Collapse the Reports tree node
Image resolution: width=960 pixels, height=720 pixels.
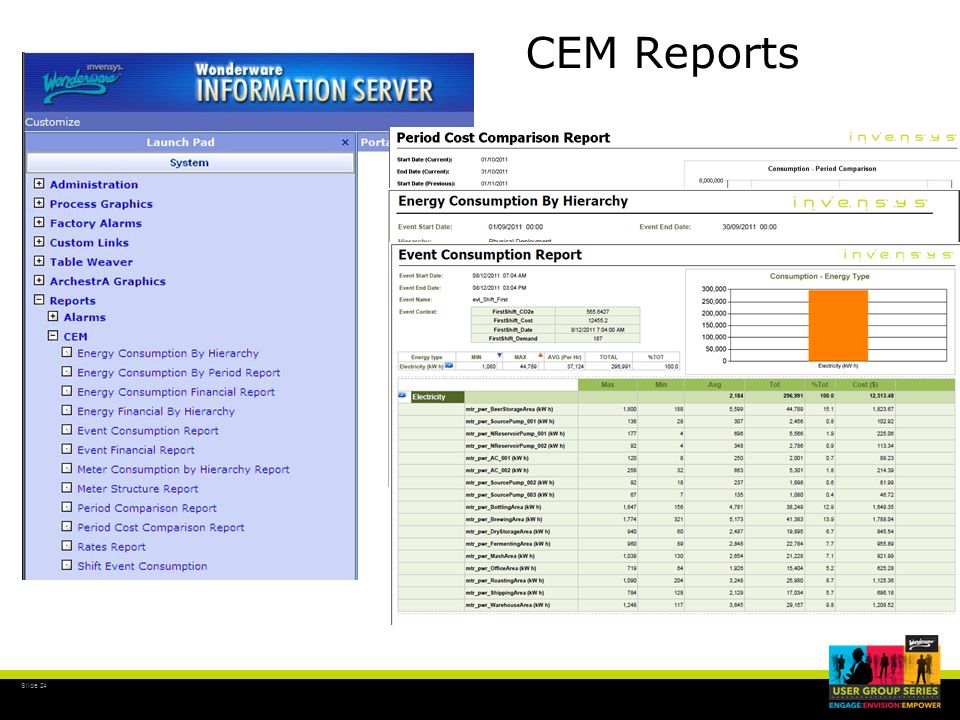(x=39, y=300)
